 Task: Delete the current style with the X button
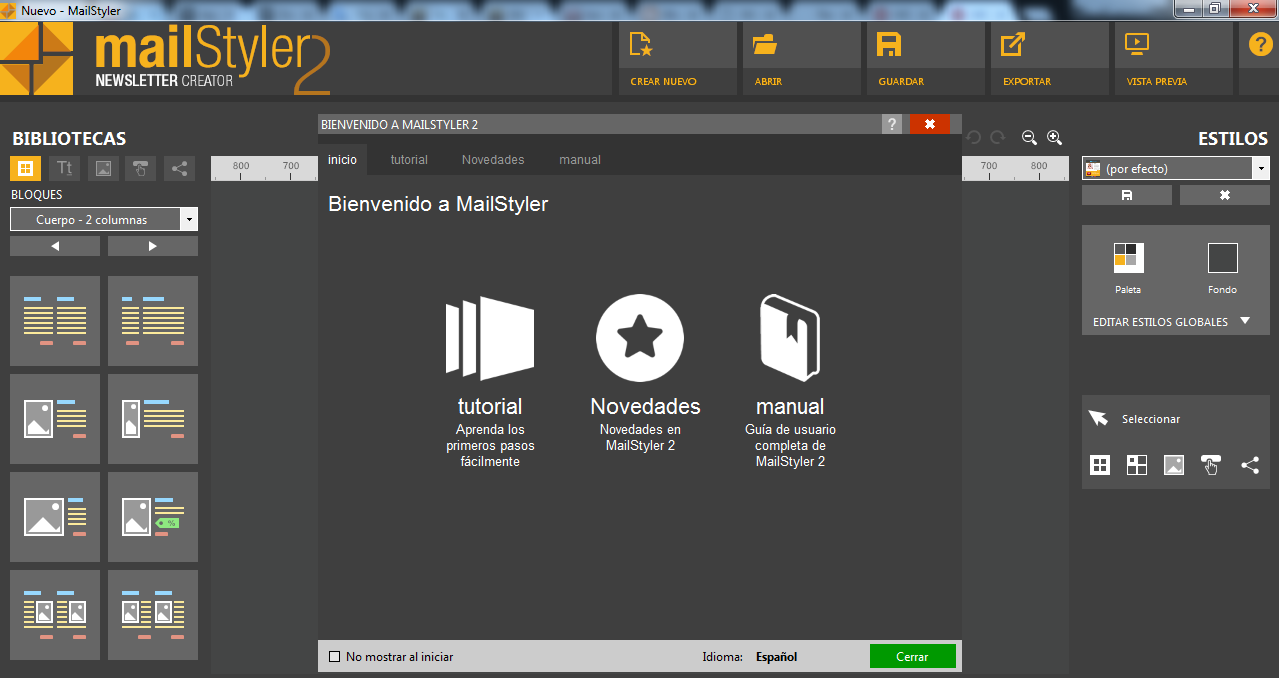pos(1225,195)
